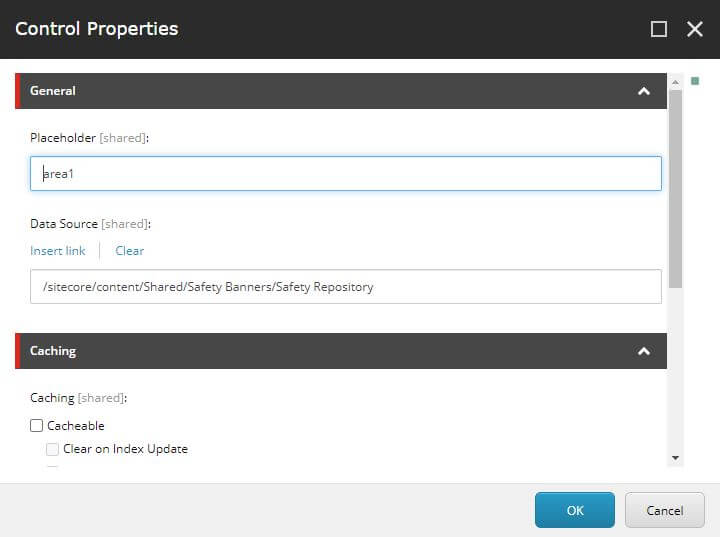The image size is (720, 537).
Task: Click the Insert link option
Action: [x=58, y=251]
